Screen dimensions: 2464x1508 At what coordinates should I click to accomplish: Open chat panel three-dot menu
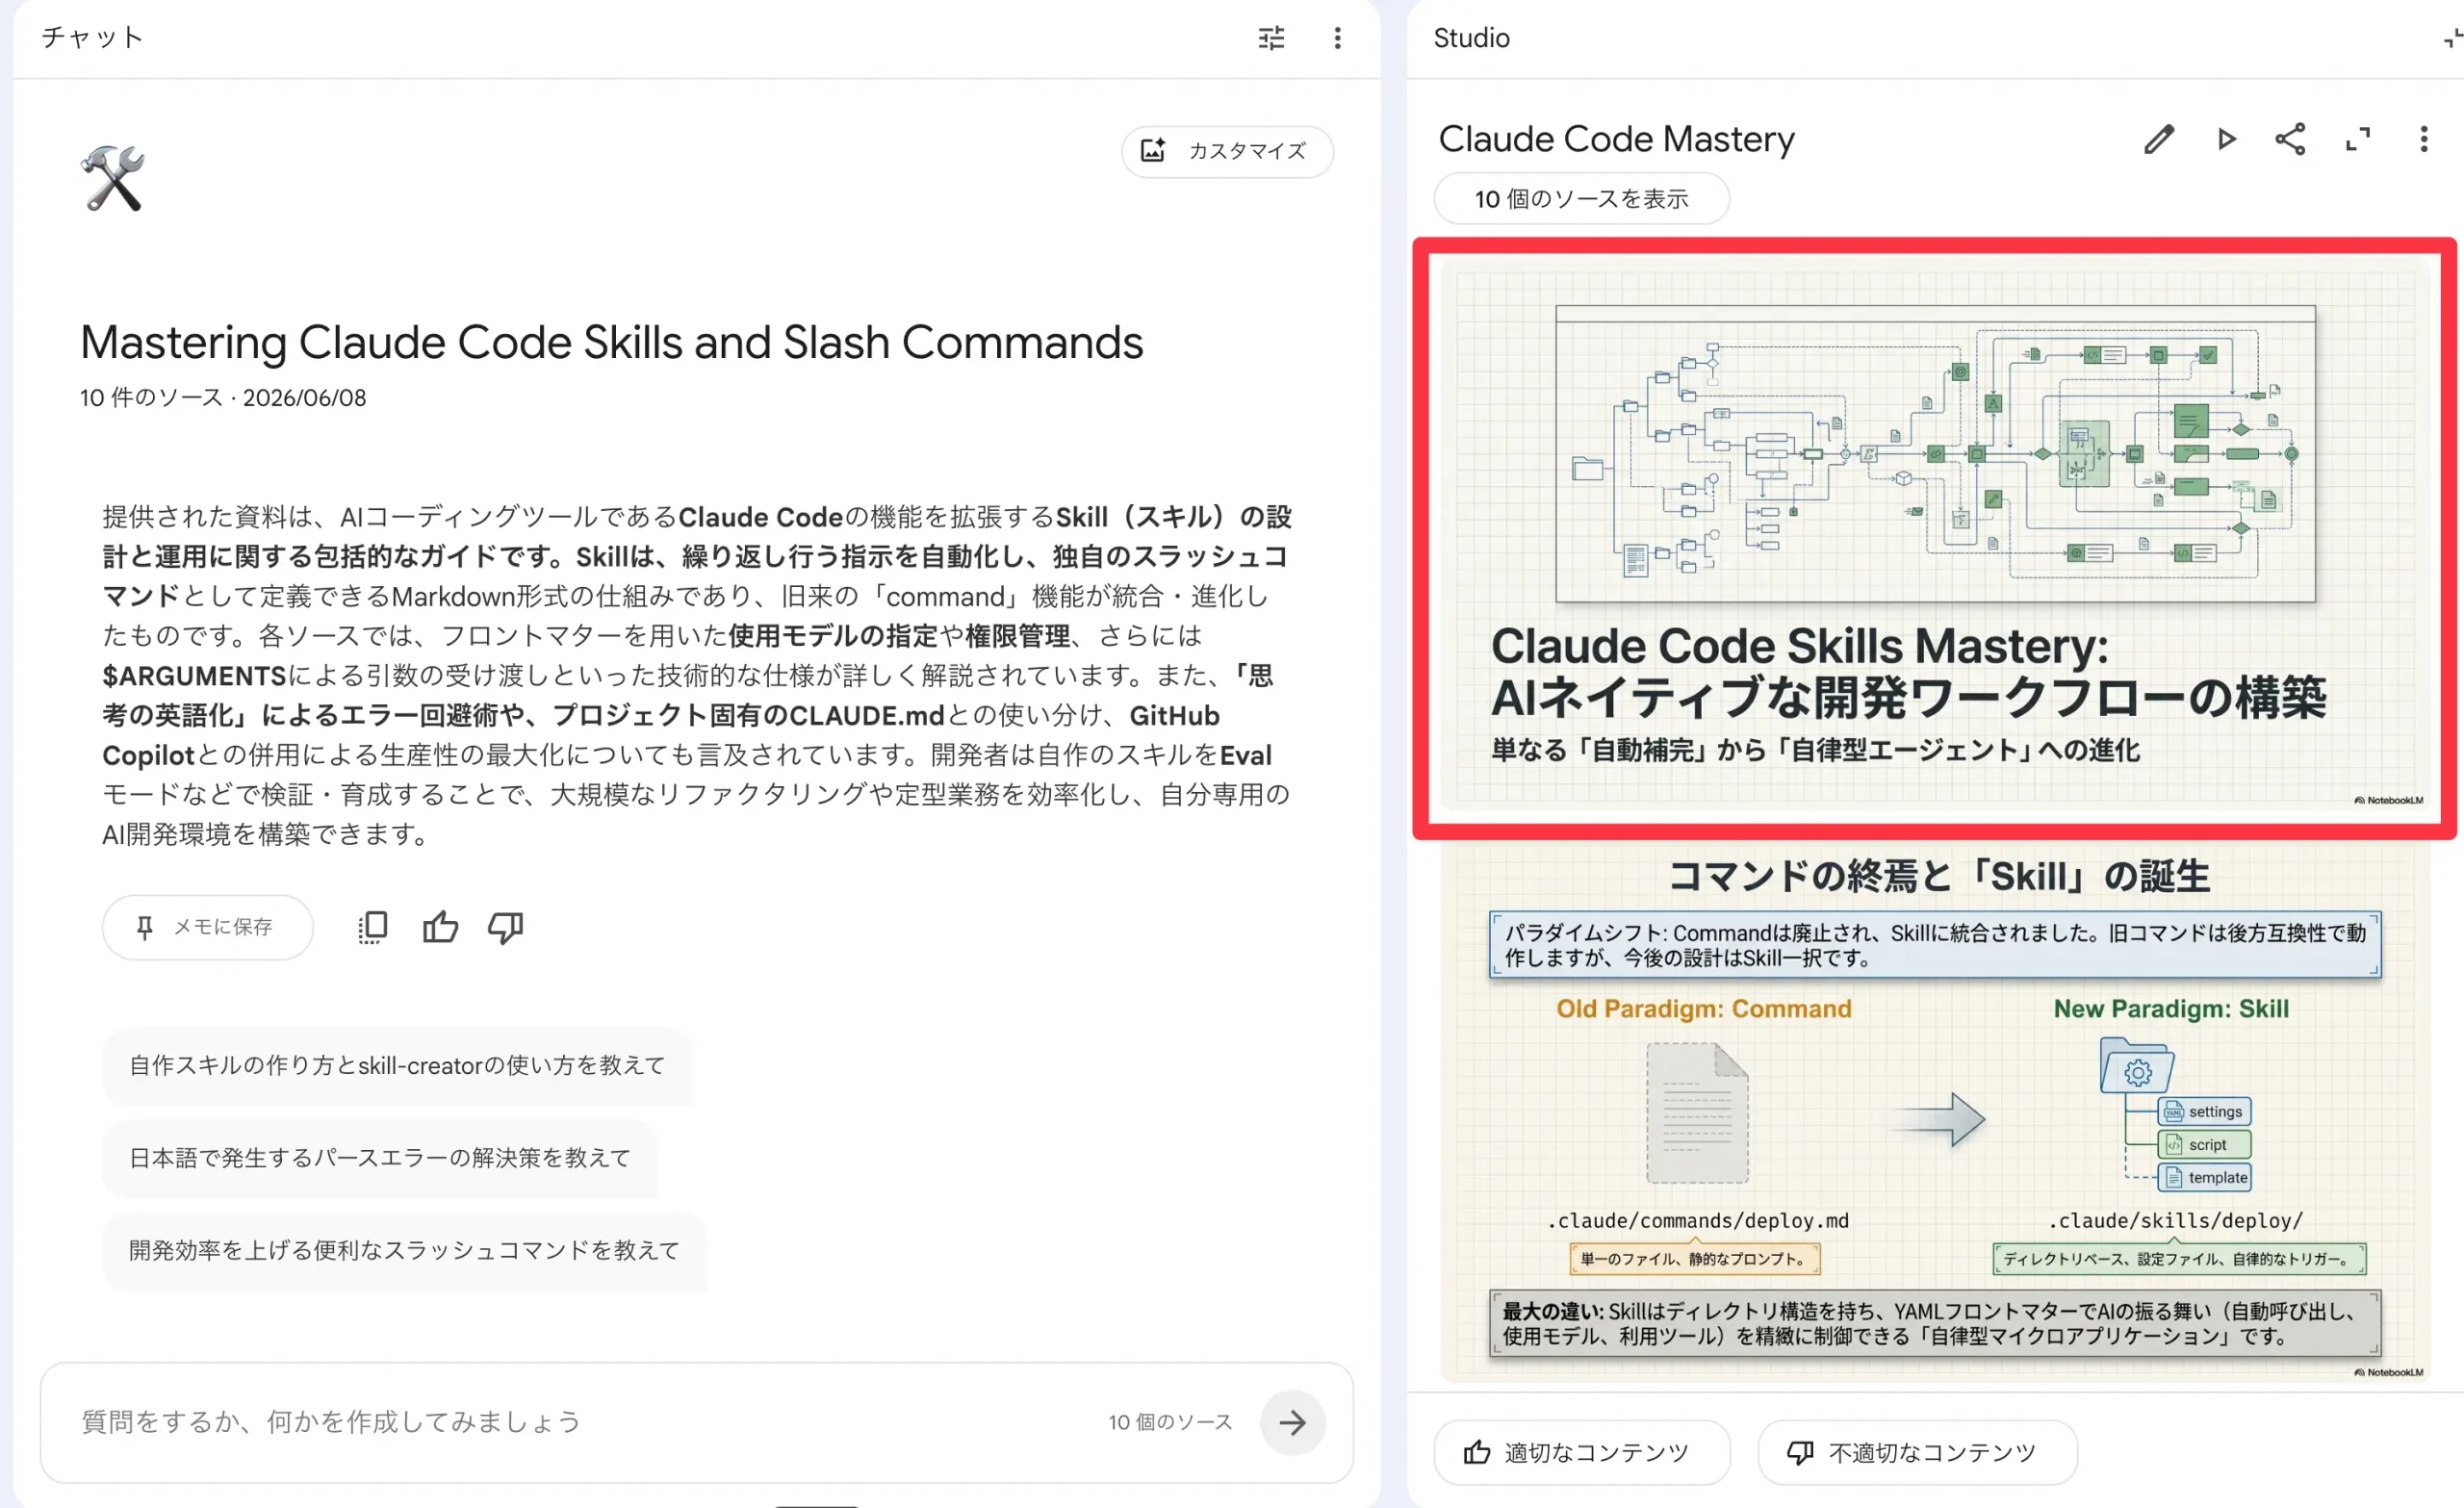[1337, 38]
